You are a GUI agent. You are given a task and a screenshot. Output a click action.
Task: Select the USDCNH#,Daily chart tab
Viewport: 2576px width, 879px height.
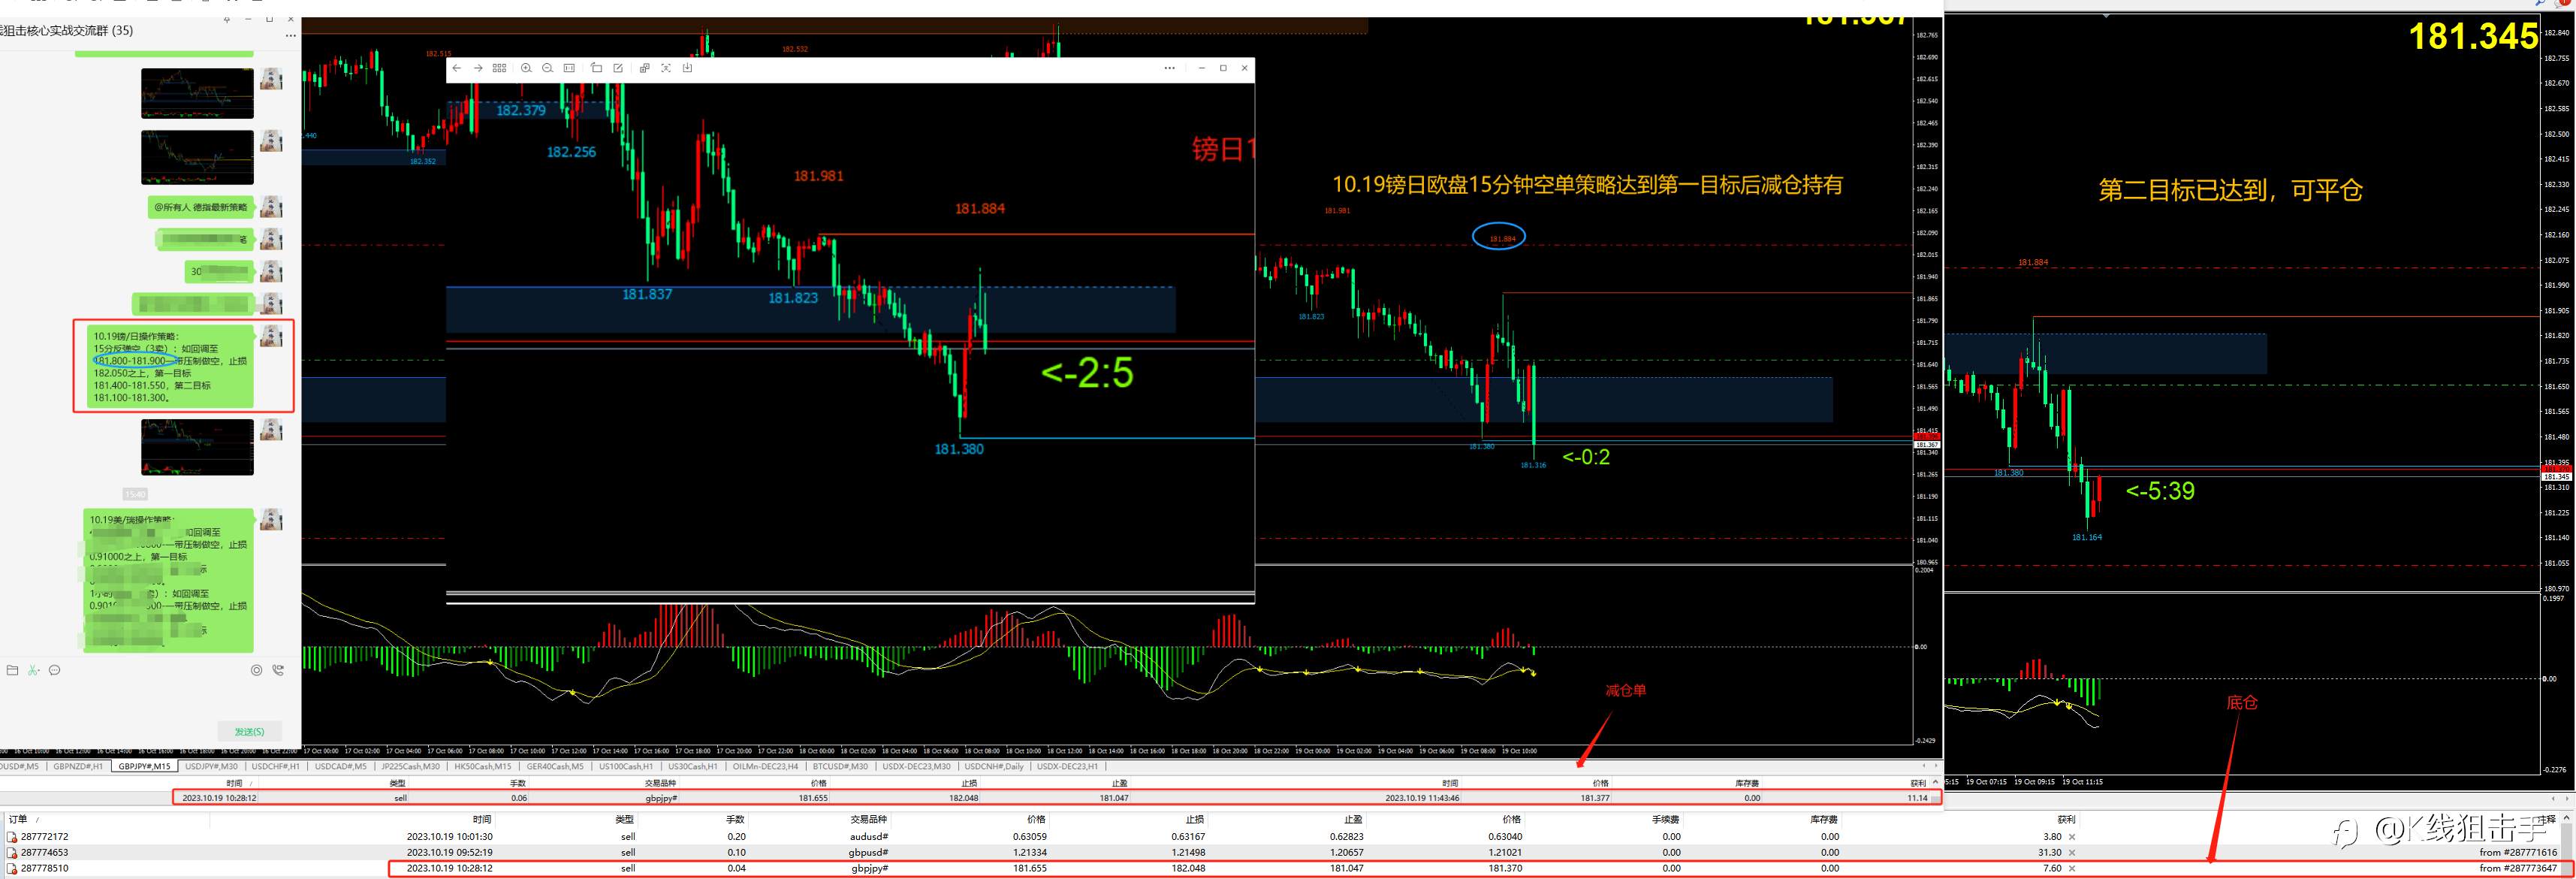tap(994, 767)
